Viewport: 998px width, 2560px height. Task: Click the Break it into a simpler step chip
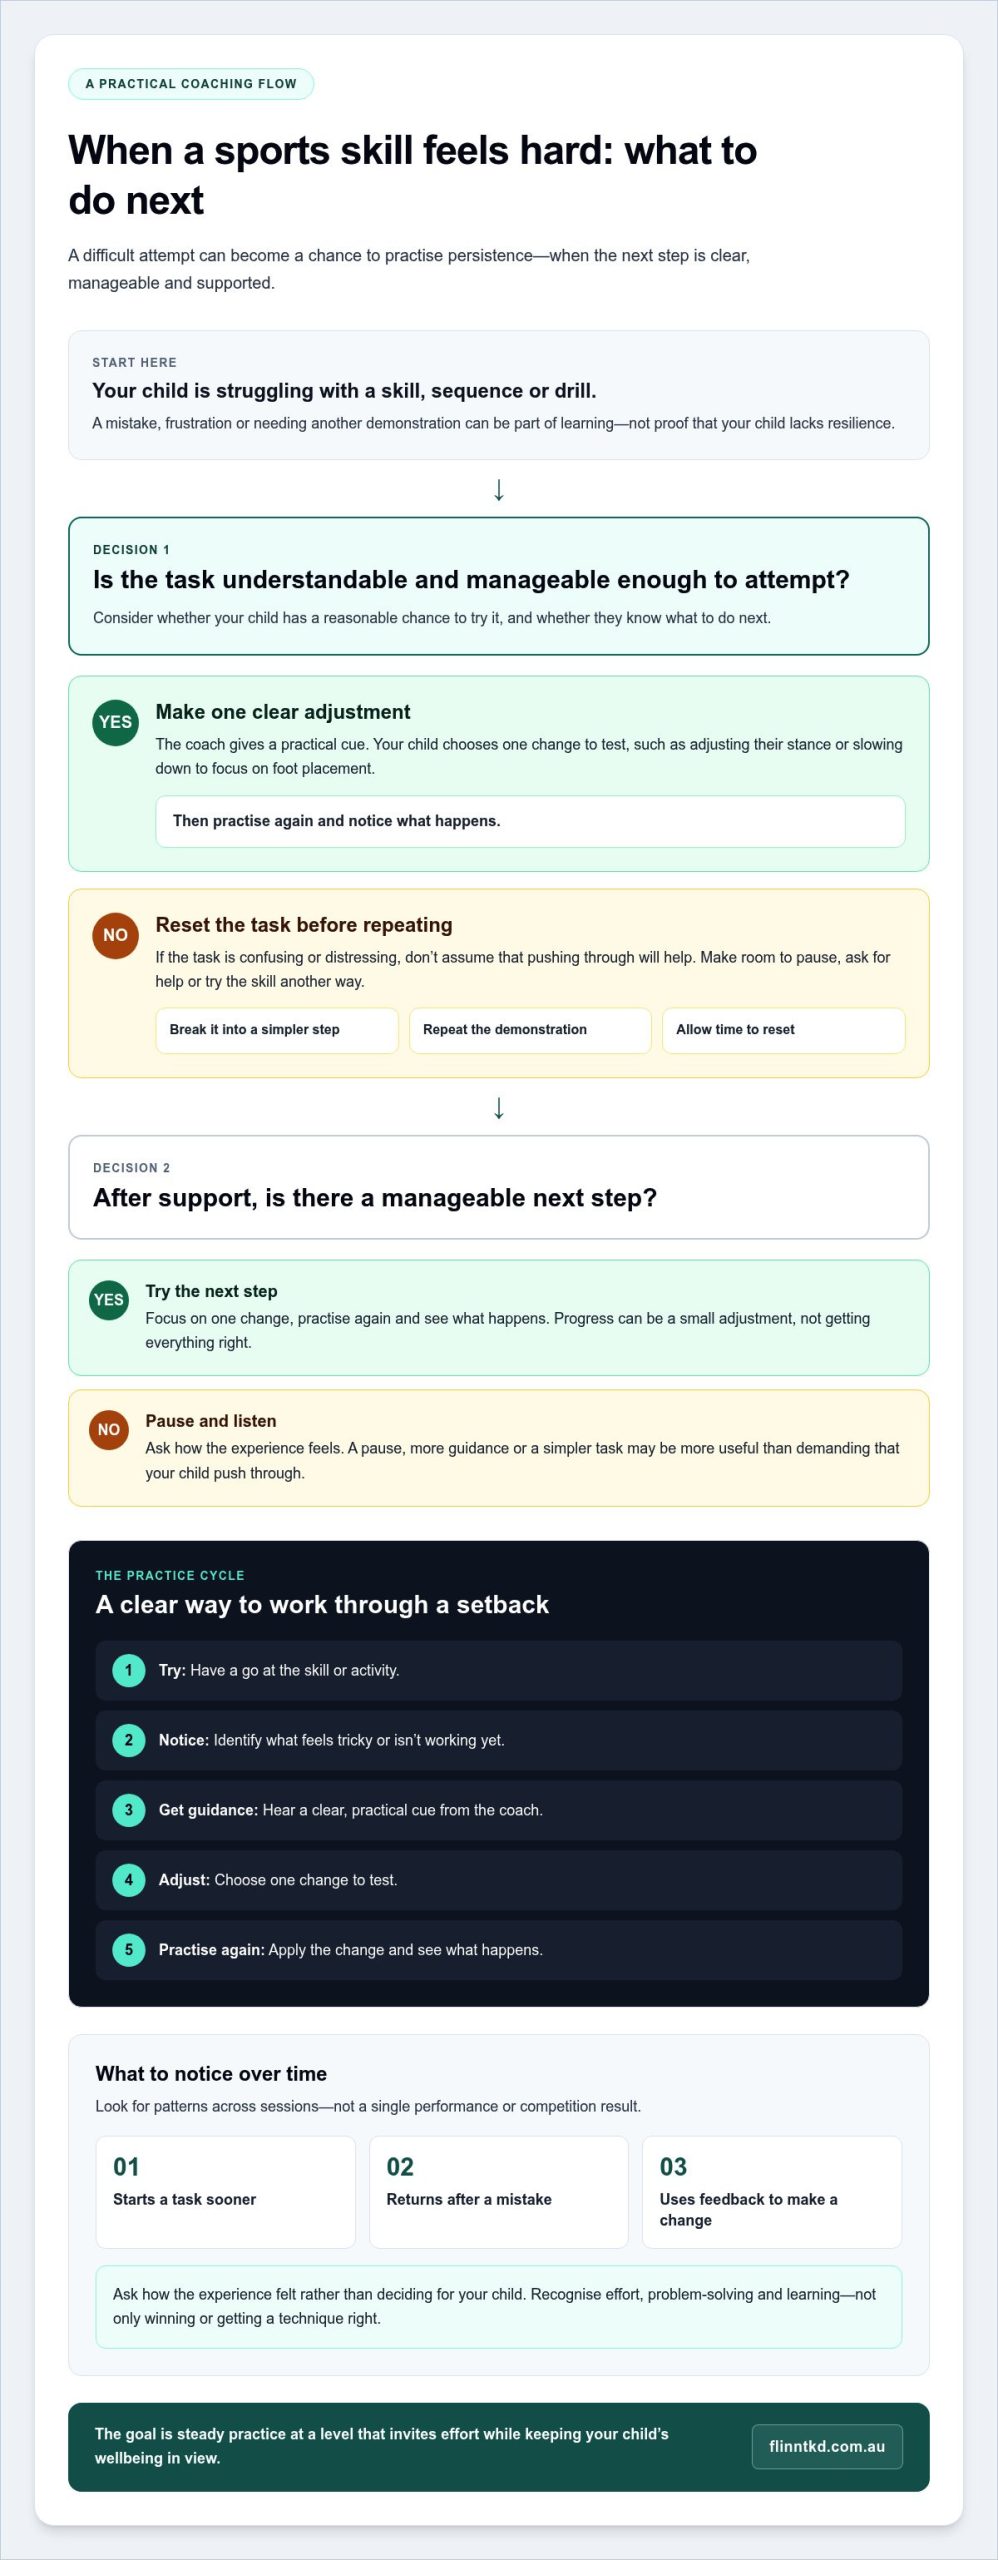(x=277, y=1030)
